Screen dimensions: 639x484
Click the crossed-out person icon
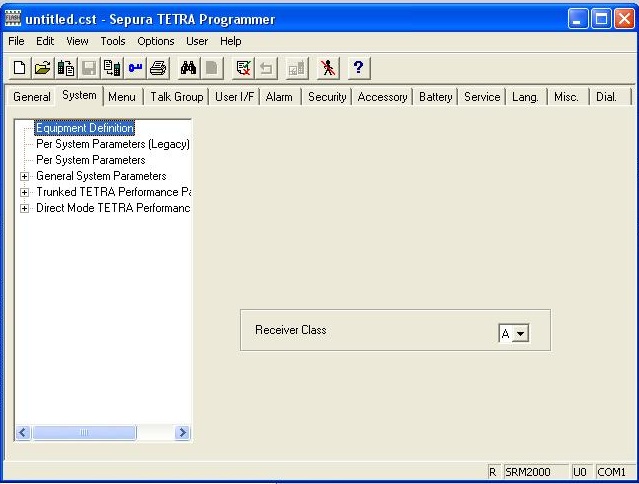tap(328, 68)
